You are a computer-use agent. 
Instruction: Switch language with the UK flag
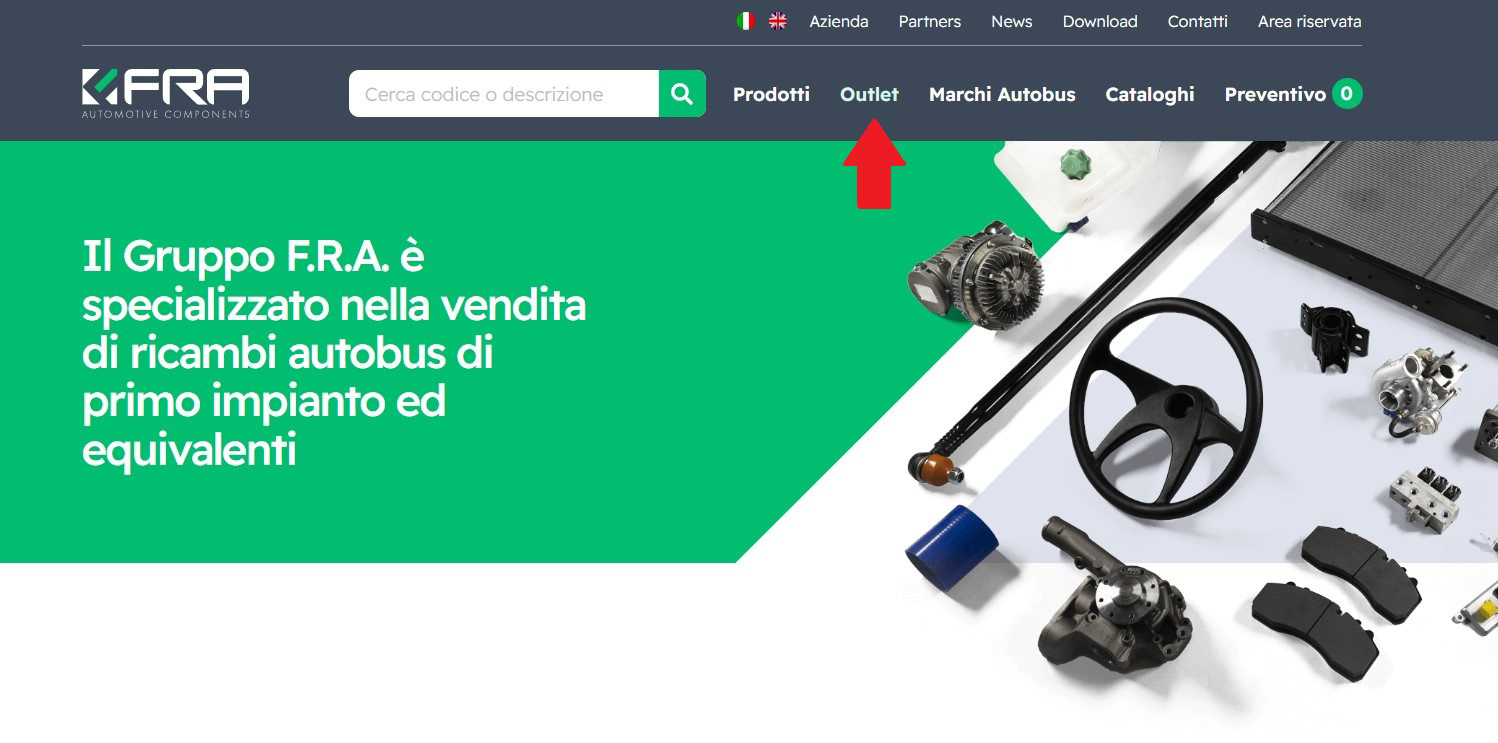(777, 21)
